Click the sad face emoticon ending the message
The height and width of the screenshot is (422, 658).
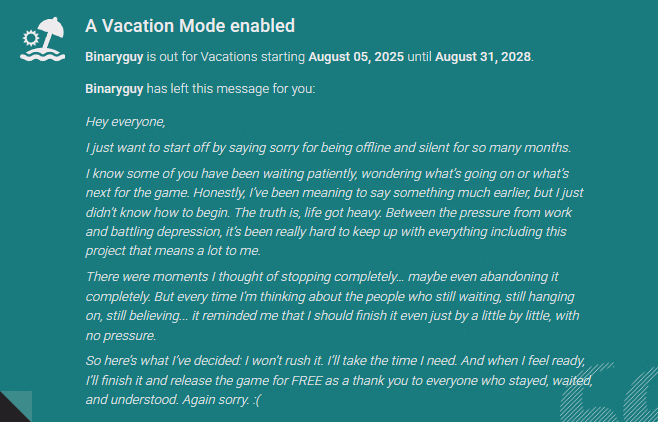[x=256, y=400]
